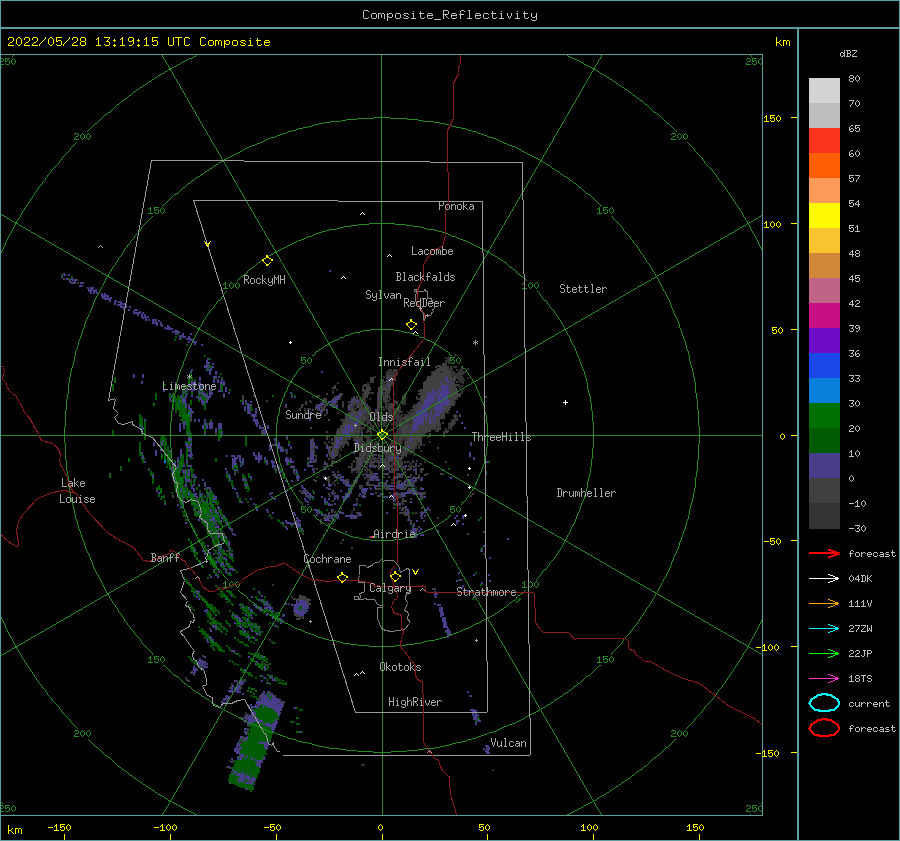The height and width of the screenshot is (841, 900).
Task: Click the Lake Louise label
Action: [x=77, y=491]
